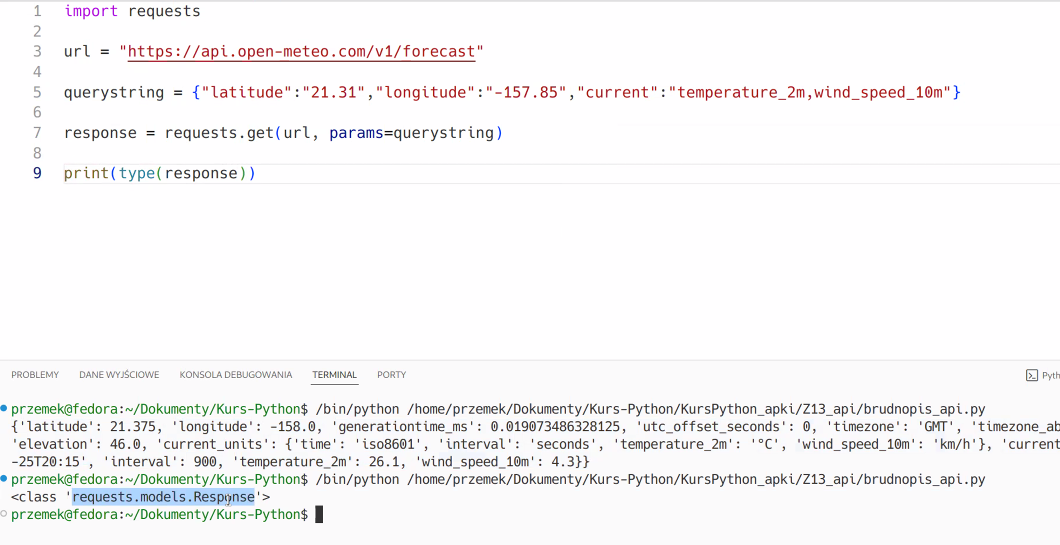This screenshot has height=545, width=1060.
Task: Click the import keyword on line 1
Action: pos(91,11)
